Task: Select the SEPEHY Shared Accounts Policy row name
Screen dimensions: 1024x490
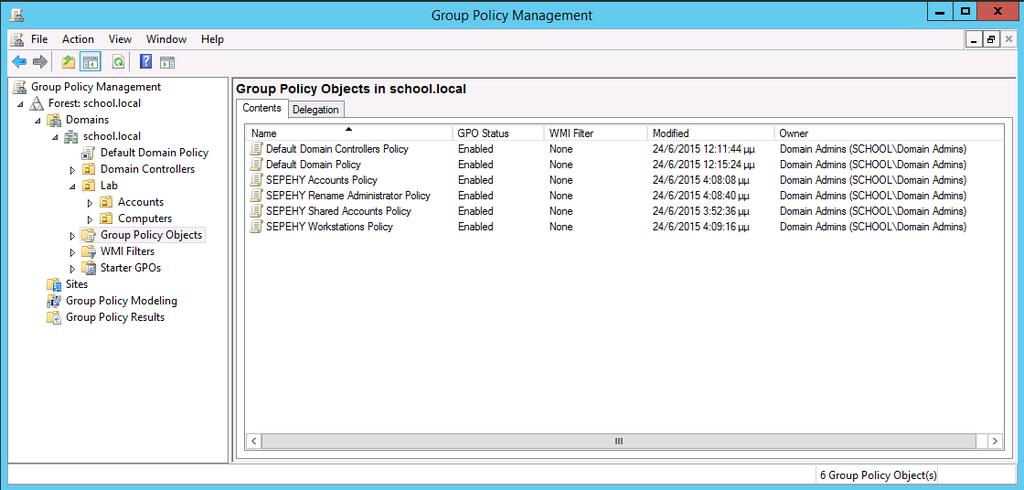Action: (338, 211)
